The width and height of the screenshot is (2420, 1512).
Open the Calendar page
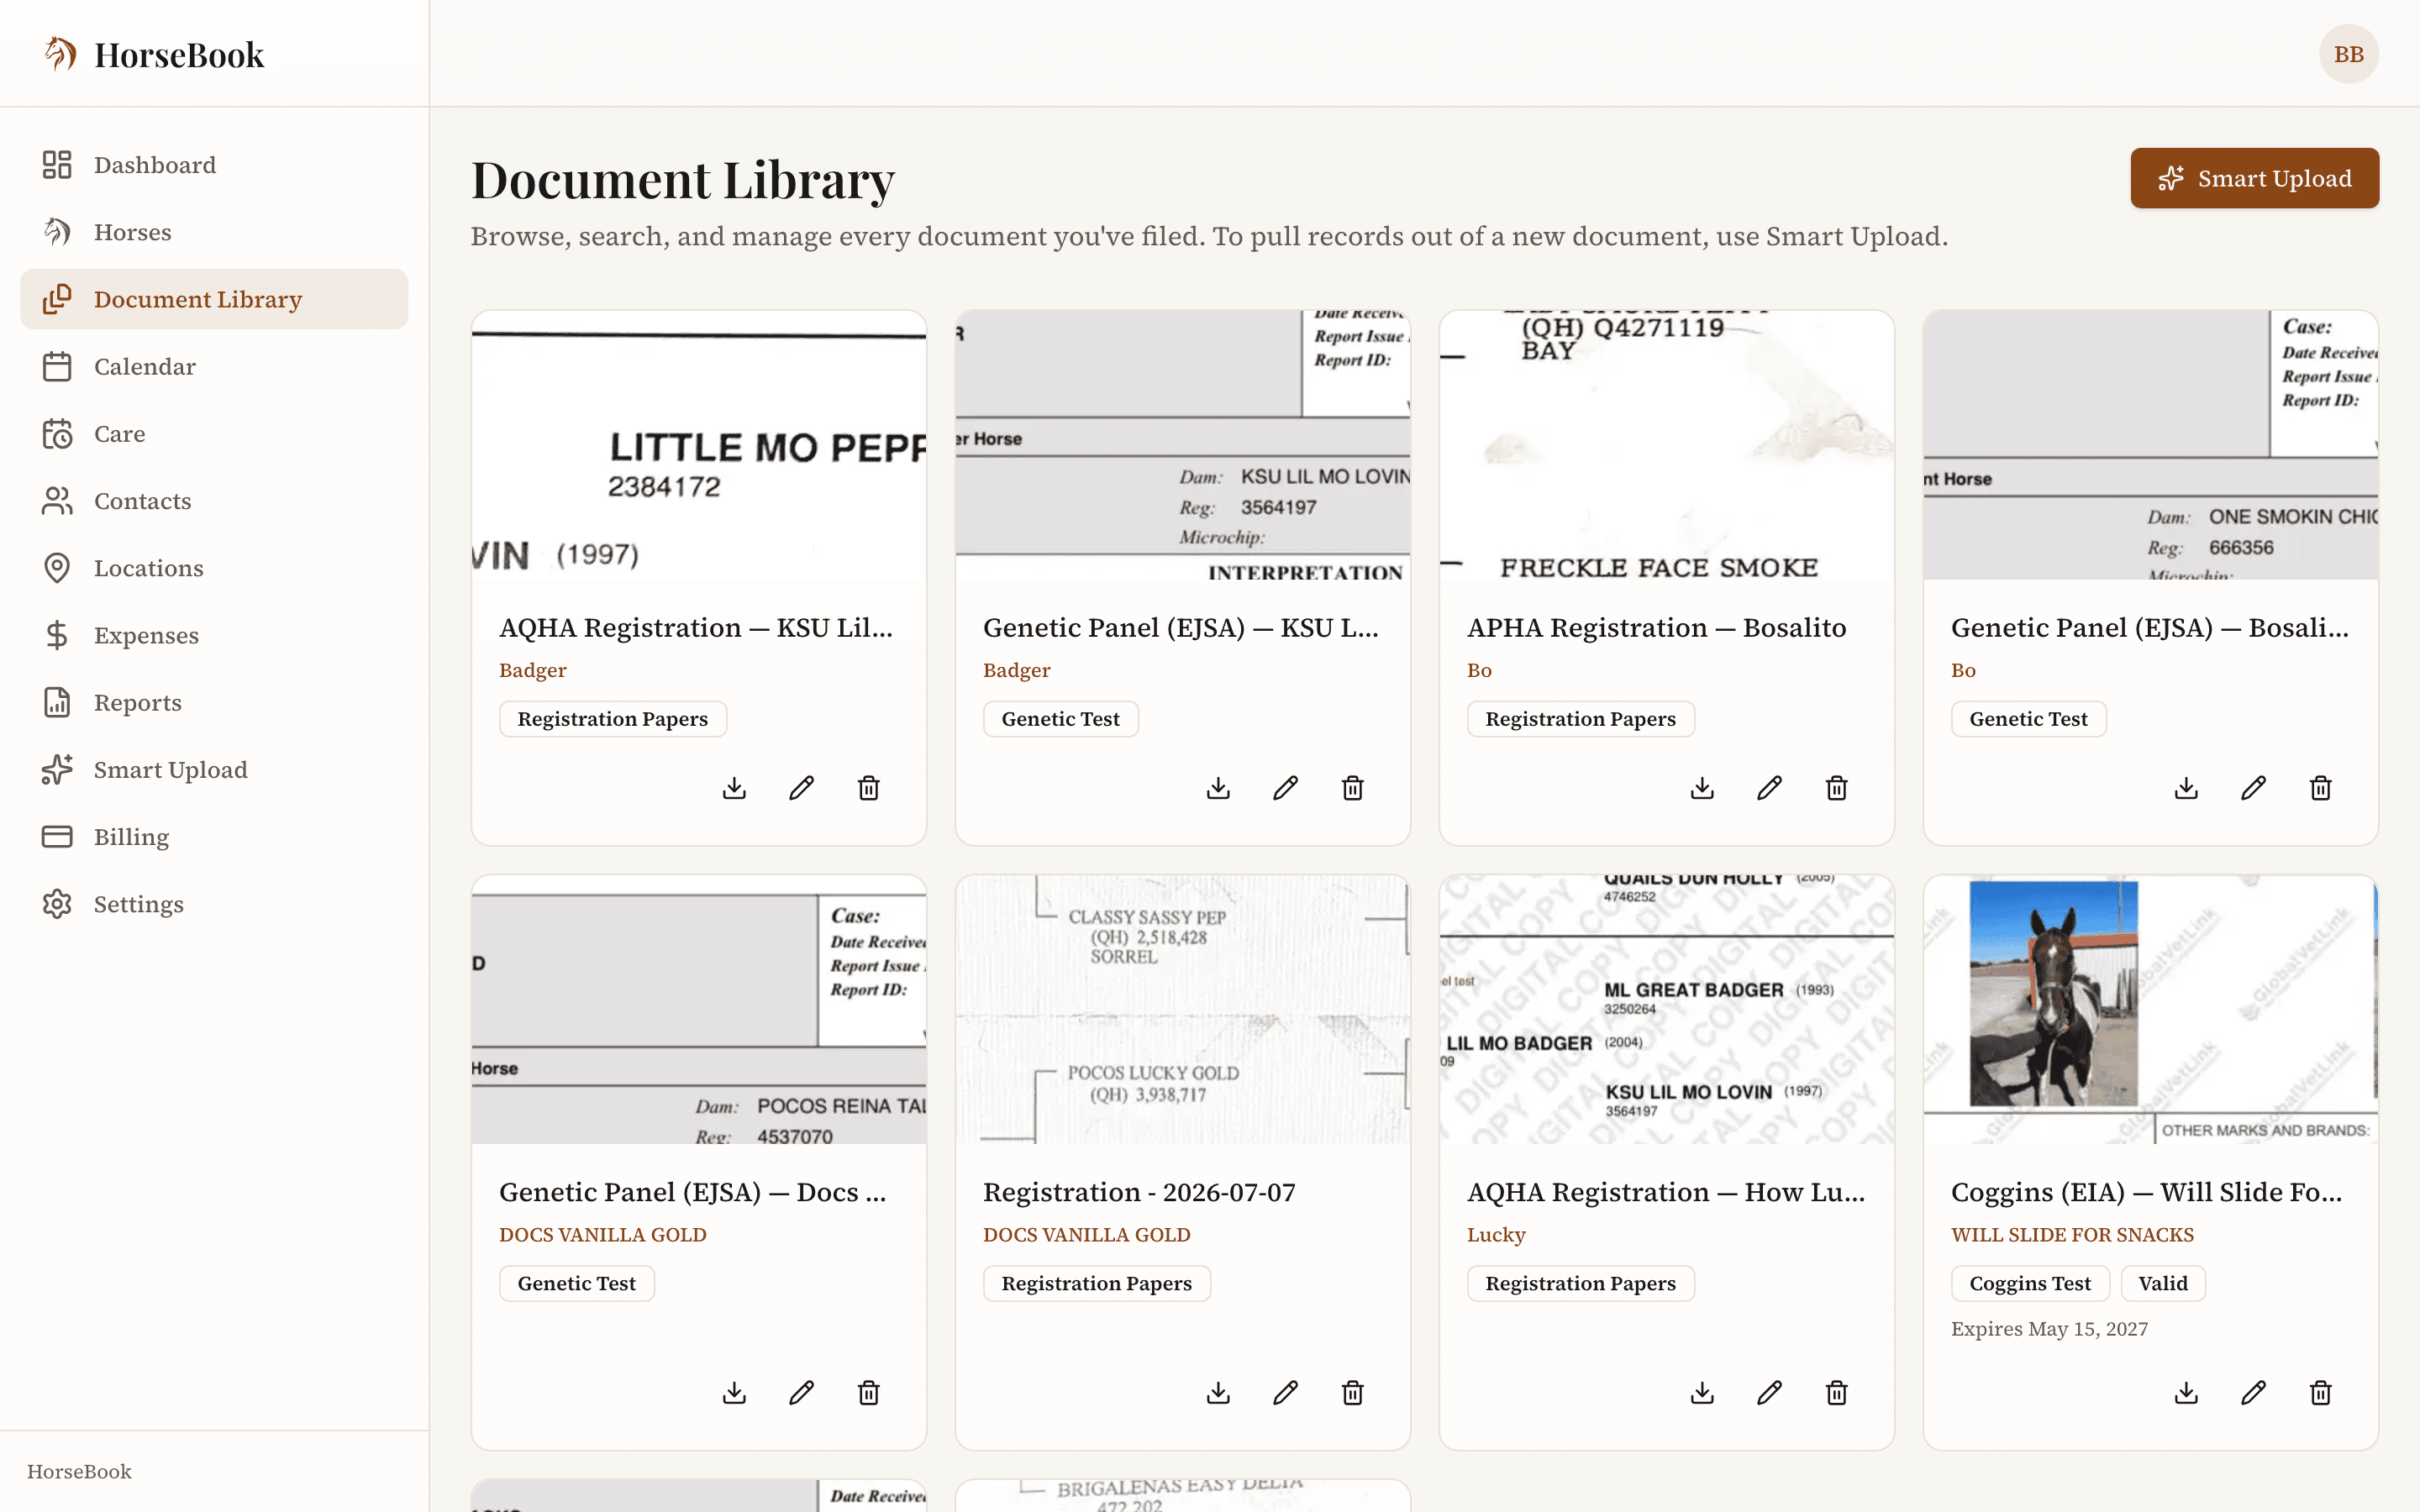[x=214, y=366]
